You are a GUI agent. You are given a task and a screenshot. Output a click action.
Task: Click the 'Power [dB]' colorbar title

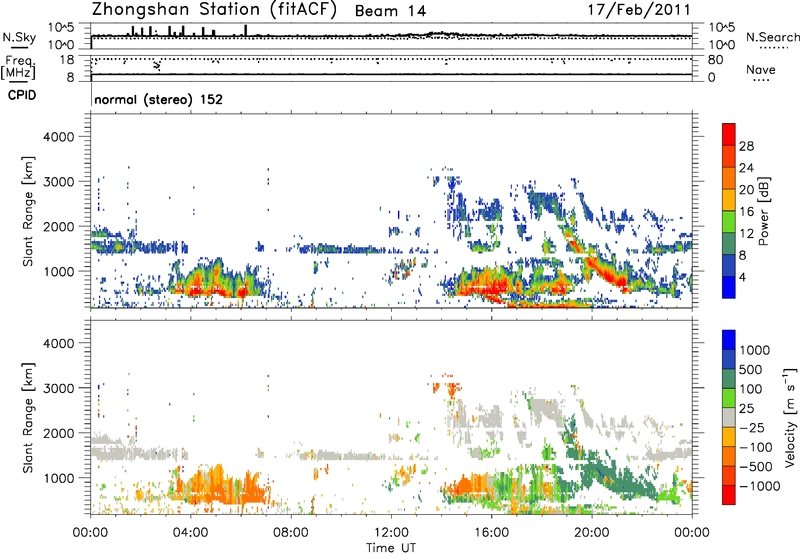pyautogui.click(x=764, y=211)
